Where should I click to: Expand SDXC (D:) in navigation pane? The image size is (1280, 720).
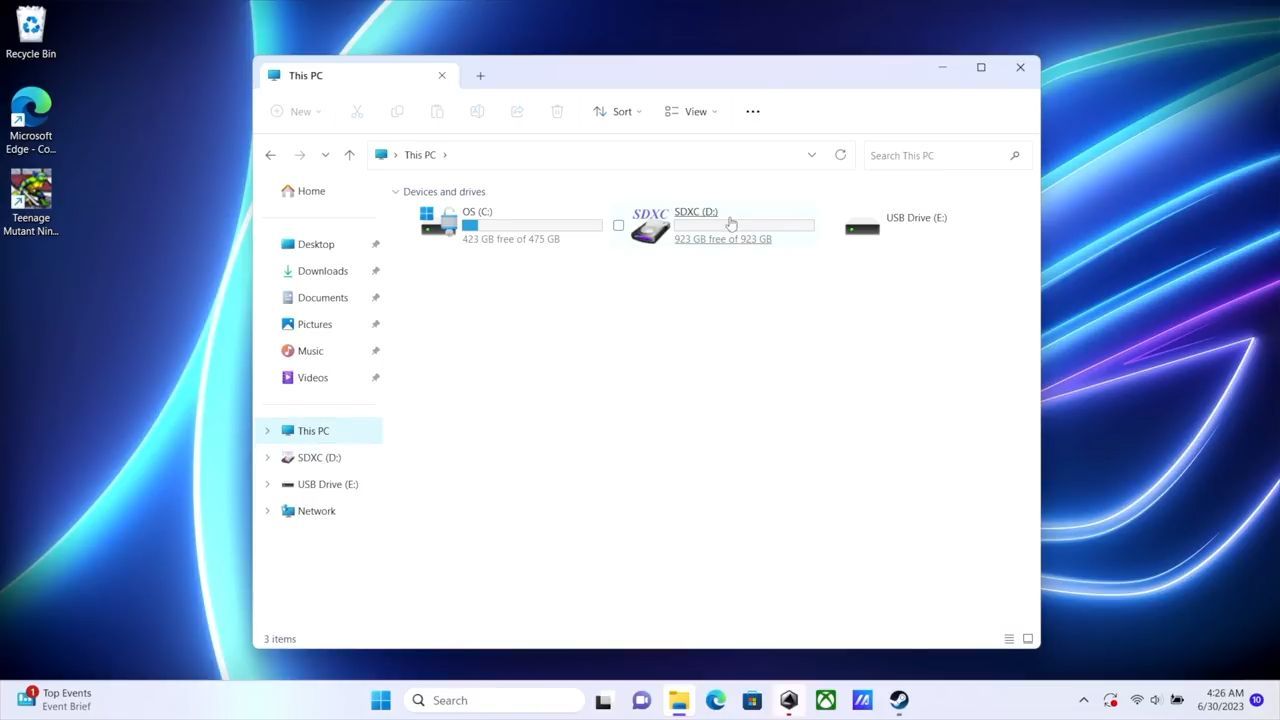tap(267, 458)
